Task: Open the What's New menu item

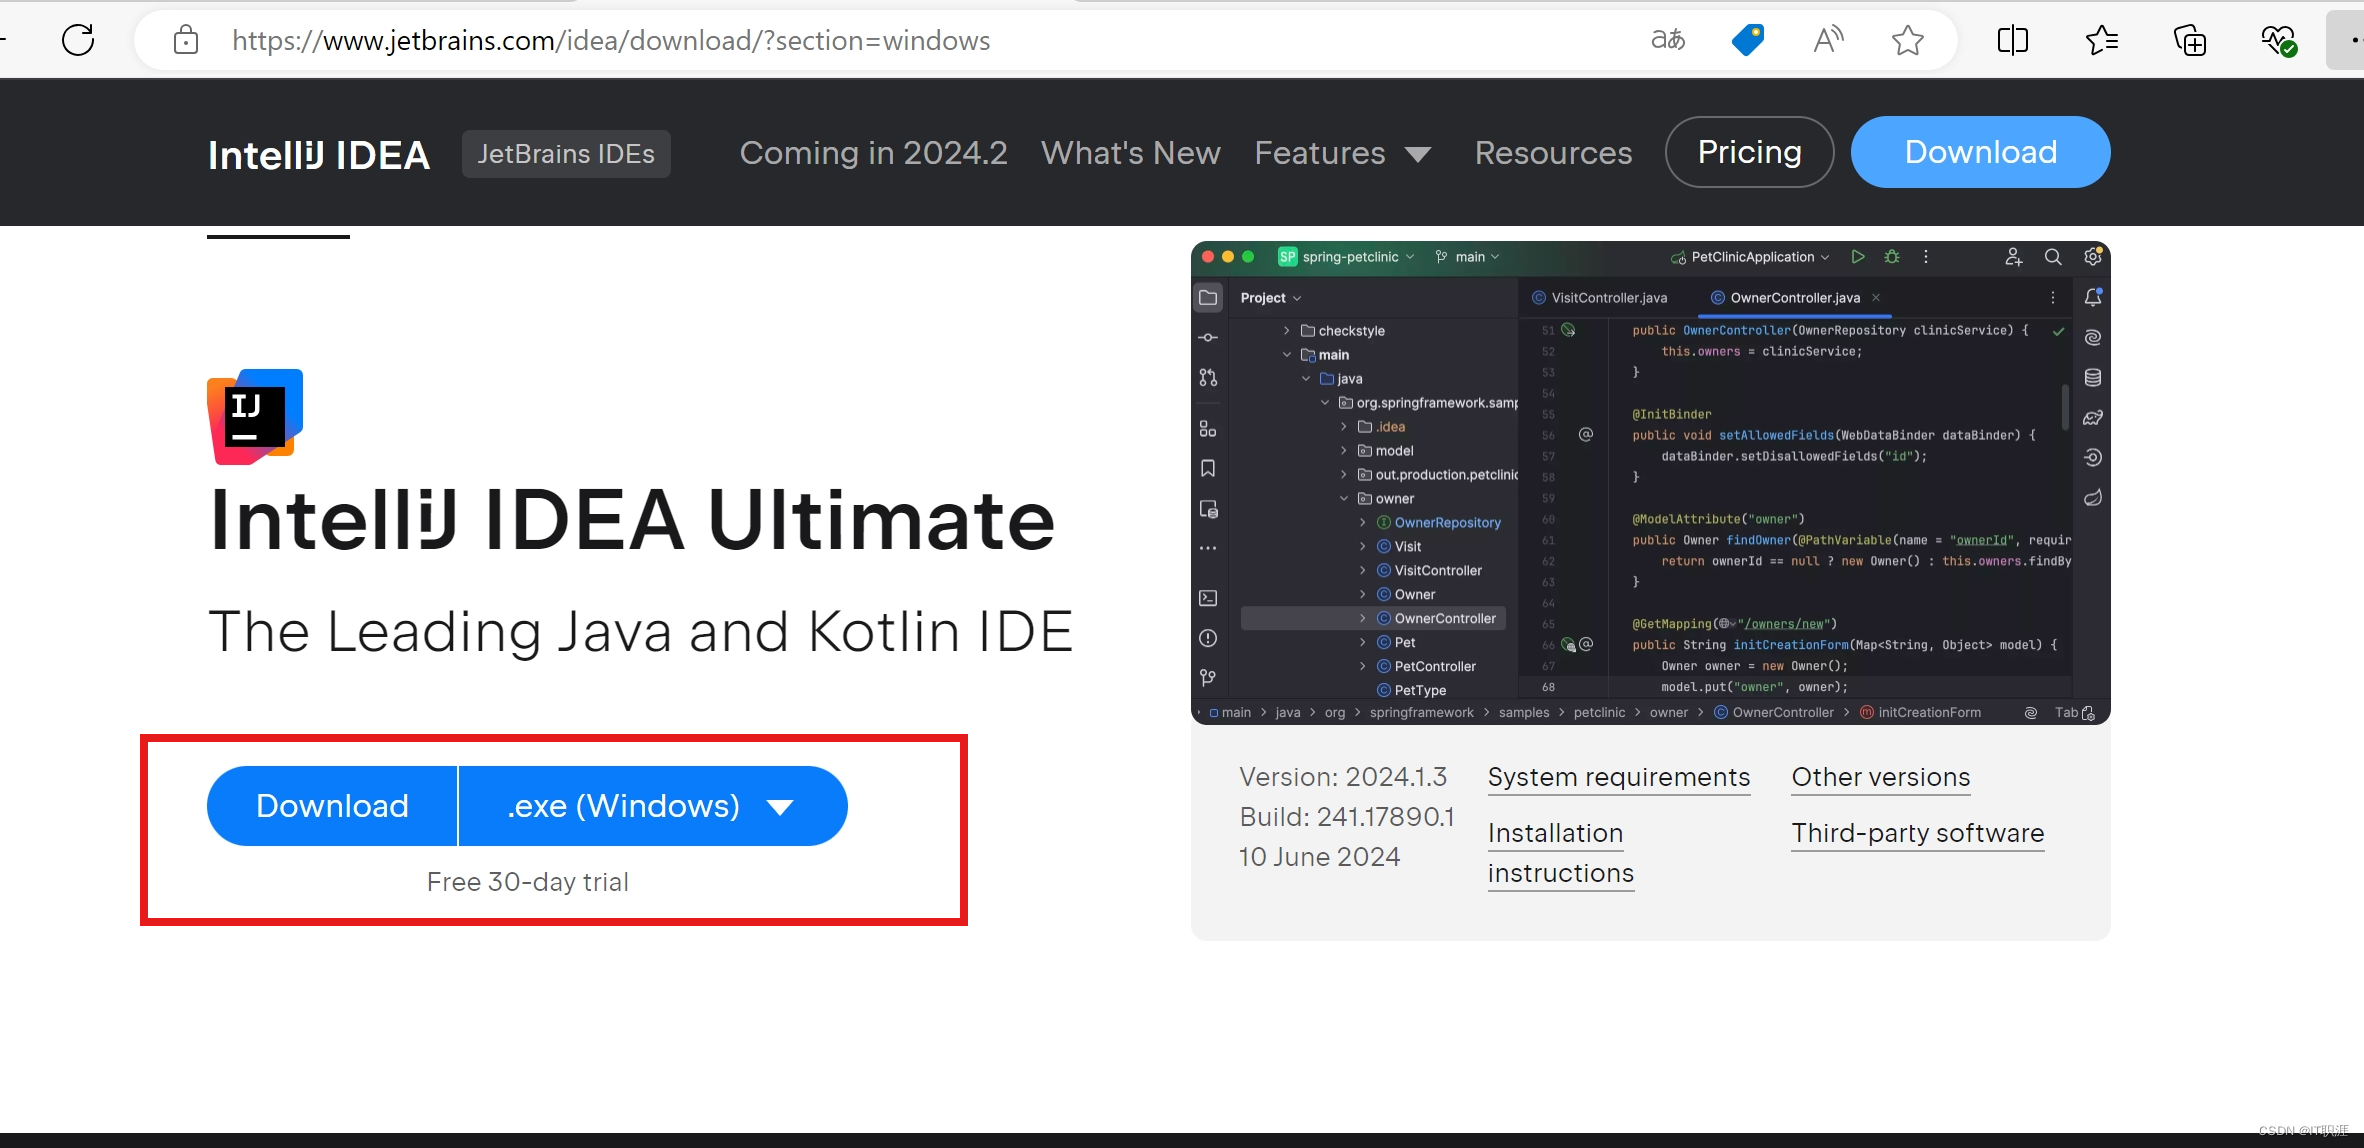Action: coord(1130,153)
